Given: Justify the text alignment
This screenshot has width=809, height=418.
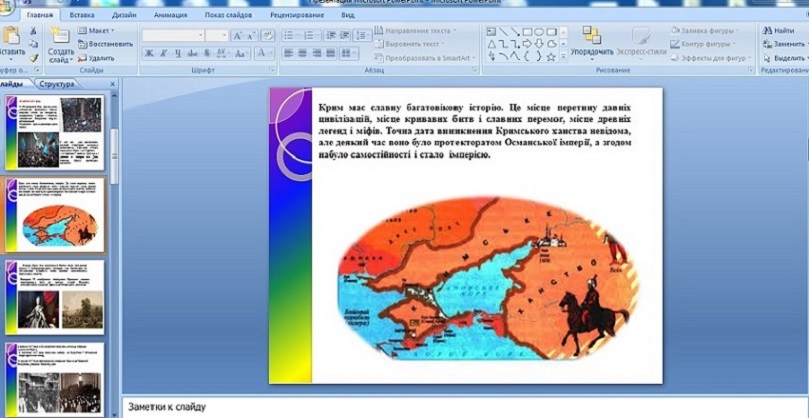Looking at the screenshot, I should coord(330,53).
